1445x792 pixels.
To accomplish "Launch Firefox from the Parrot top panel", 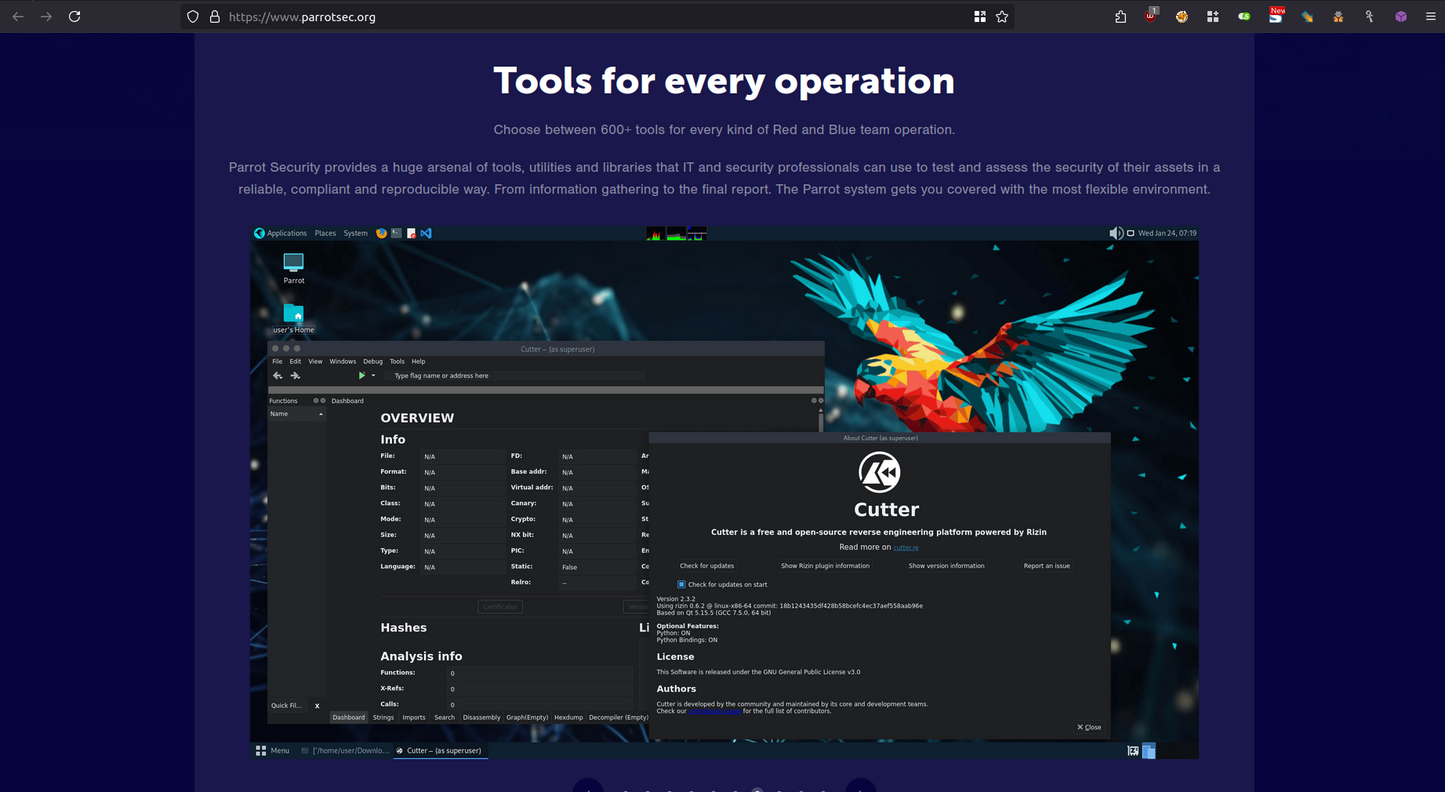I will (x=381, y=233).
